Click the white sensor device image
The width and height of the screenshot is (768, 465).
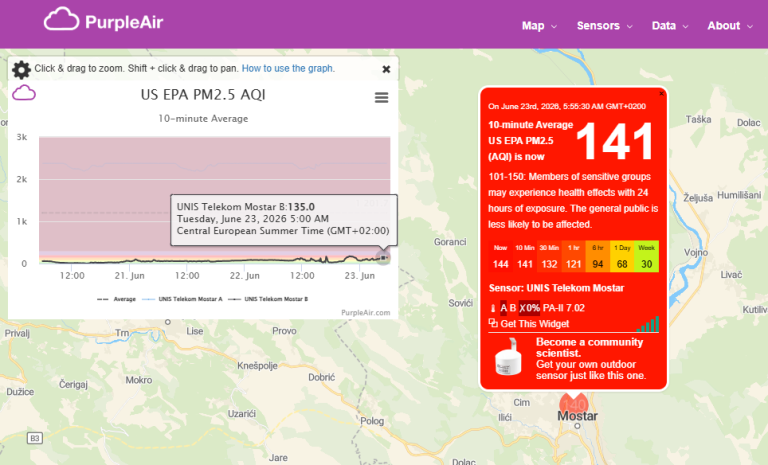click(x=509, y=358)
